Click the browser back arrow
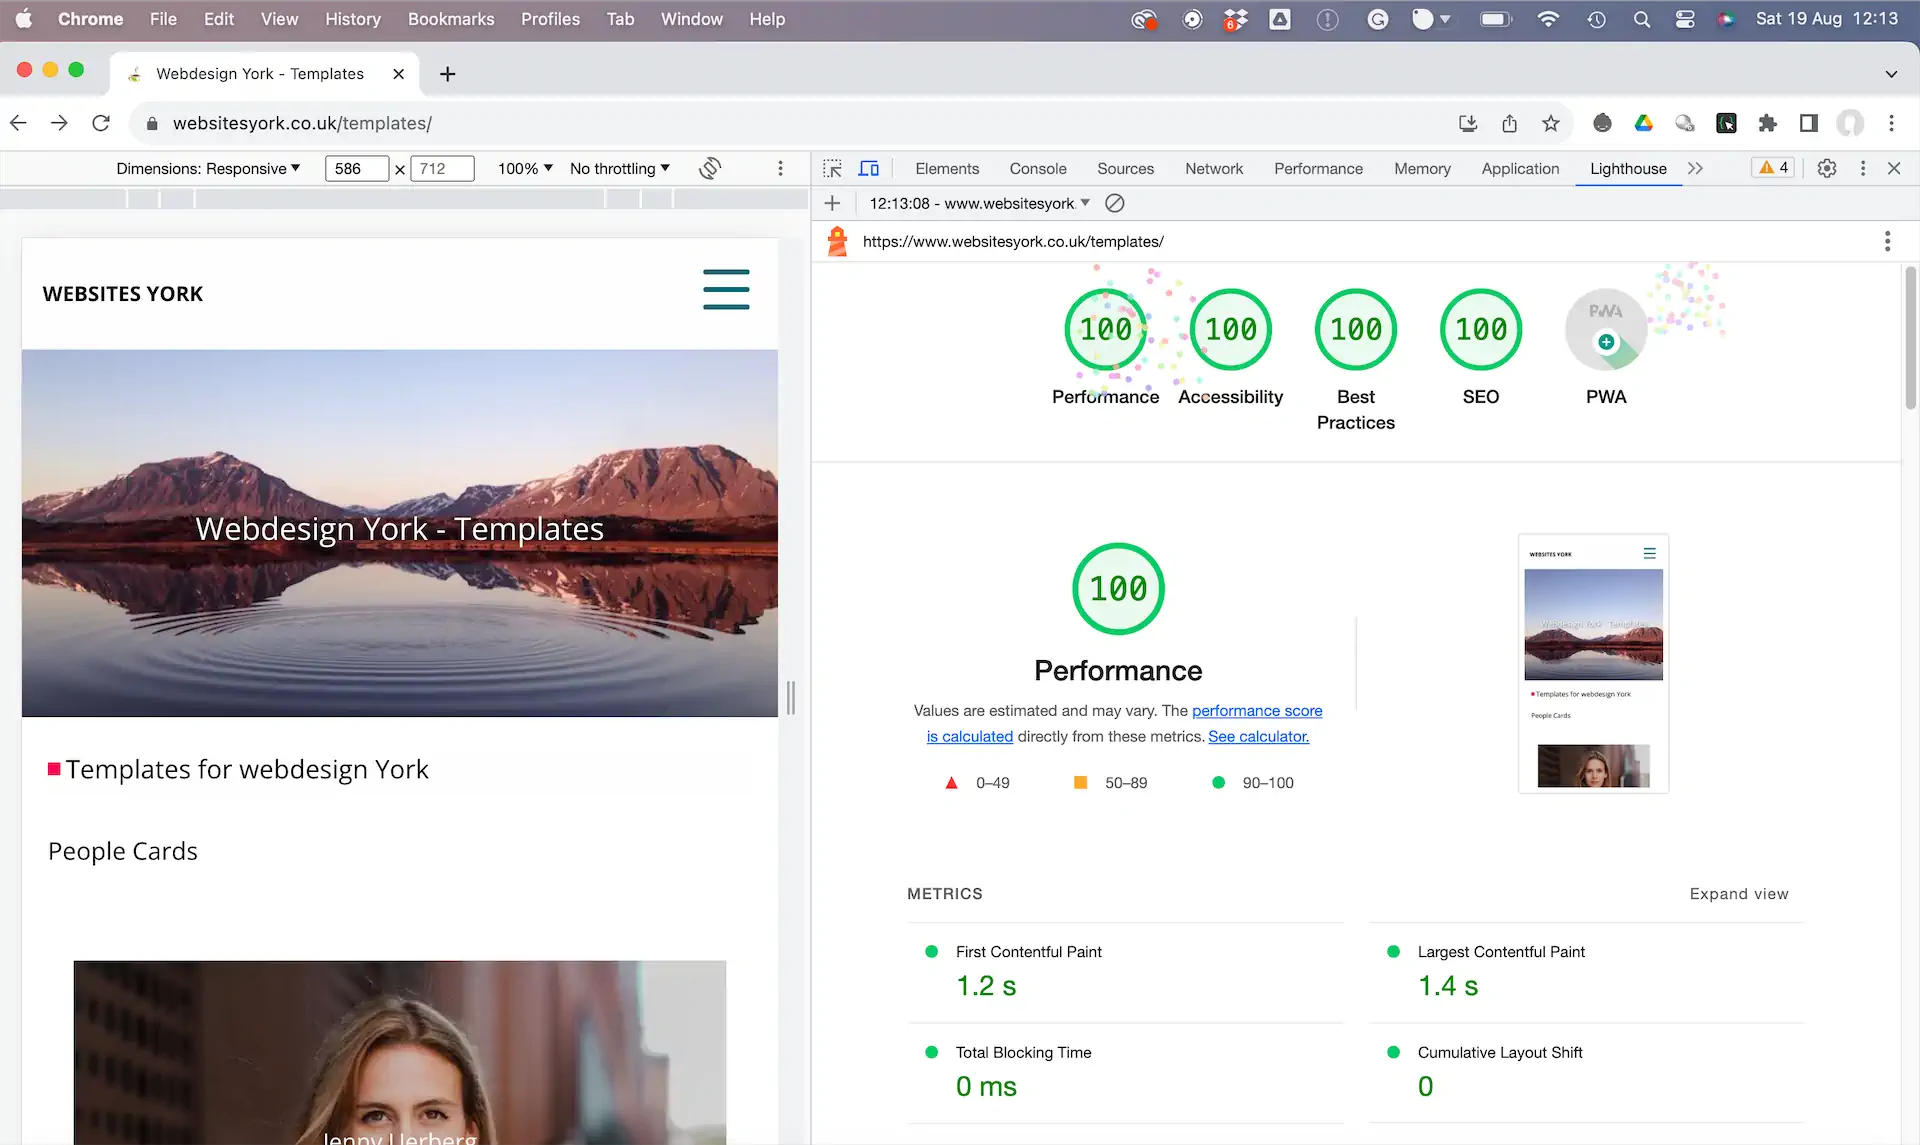 (18, 123)
